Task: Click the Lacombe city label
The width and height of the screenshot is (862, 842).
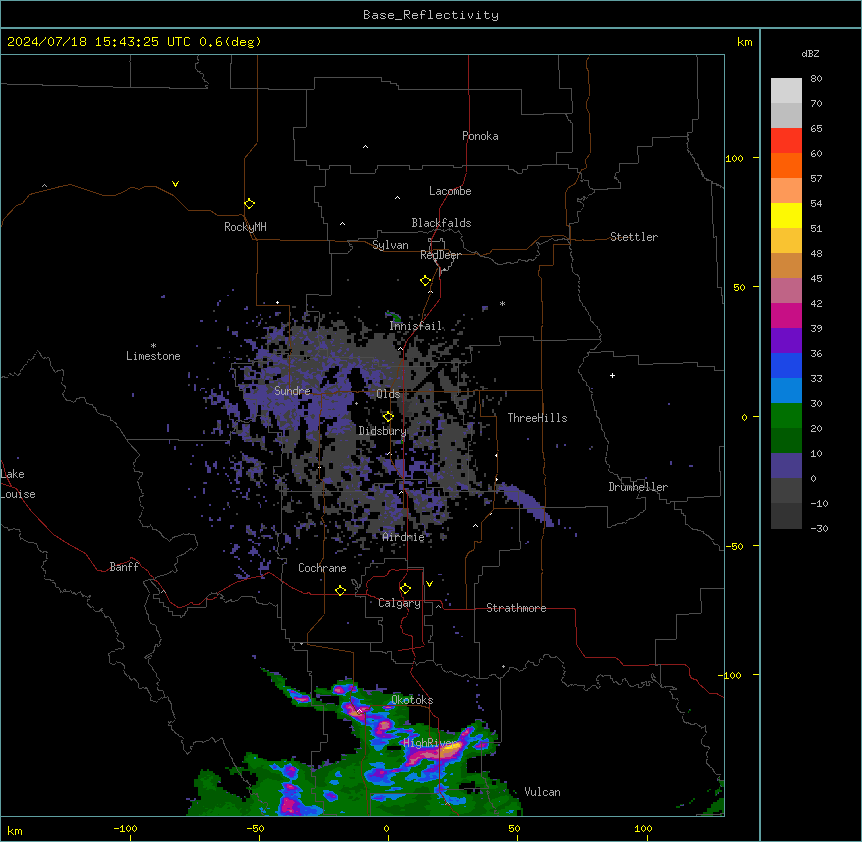Action: pyautogui.click(x=450, y=191)
